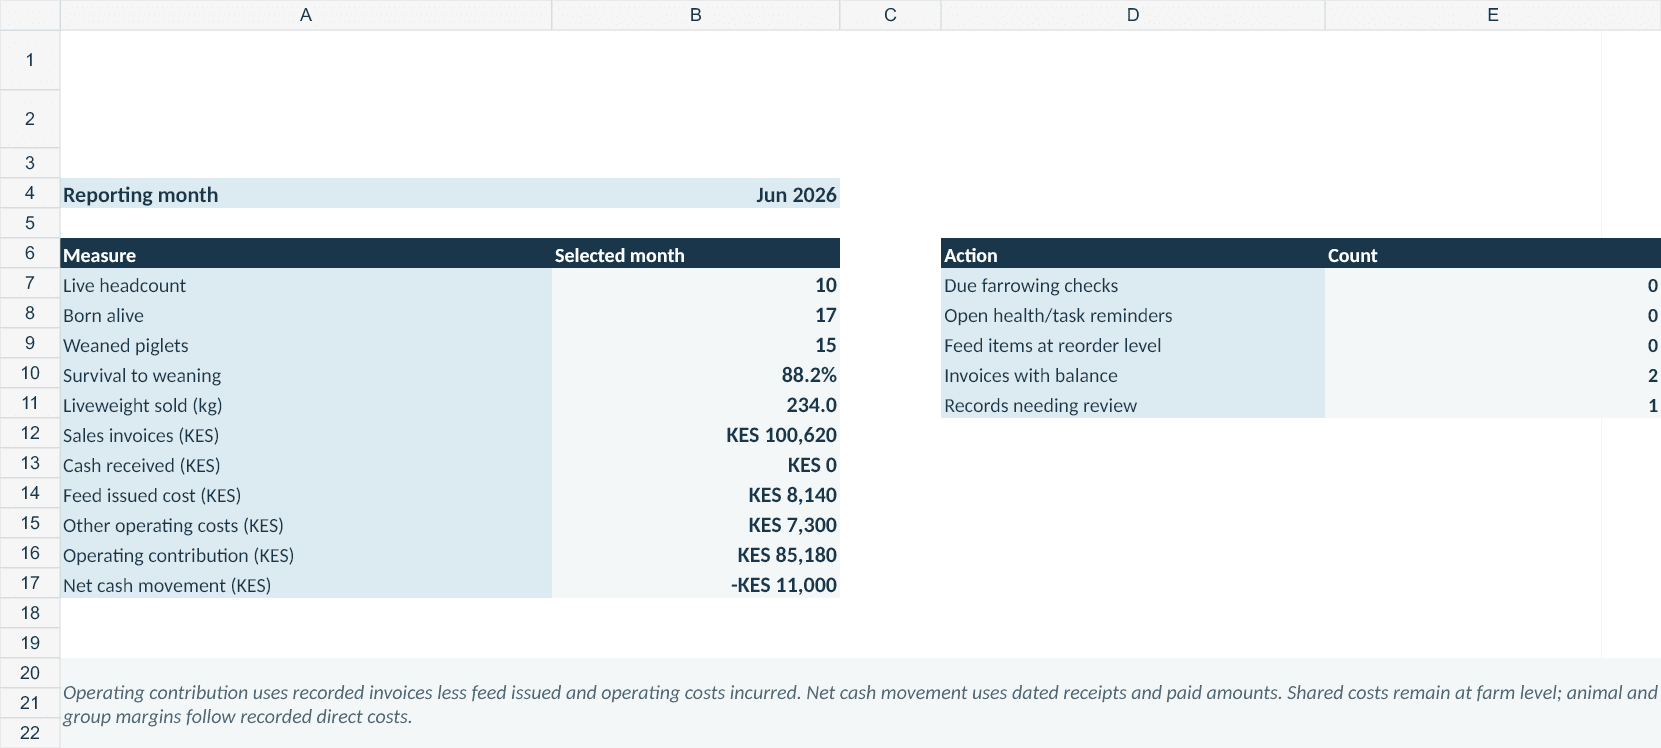Image resolution: width=1661 pixels, height=748 pixels.
Task: Click the Live headcount value 10
Action: click(x=696, y=283)
